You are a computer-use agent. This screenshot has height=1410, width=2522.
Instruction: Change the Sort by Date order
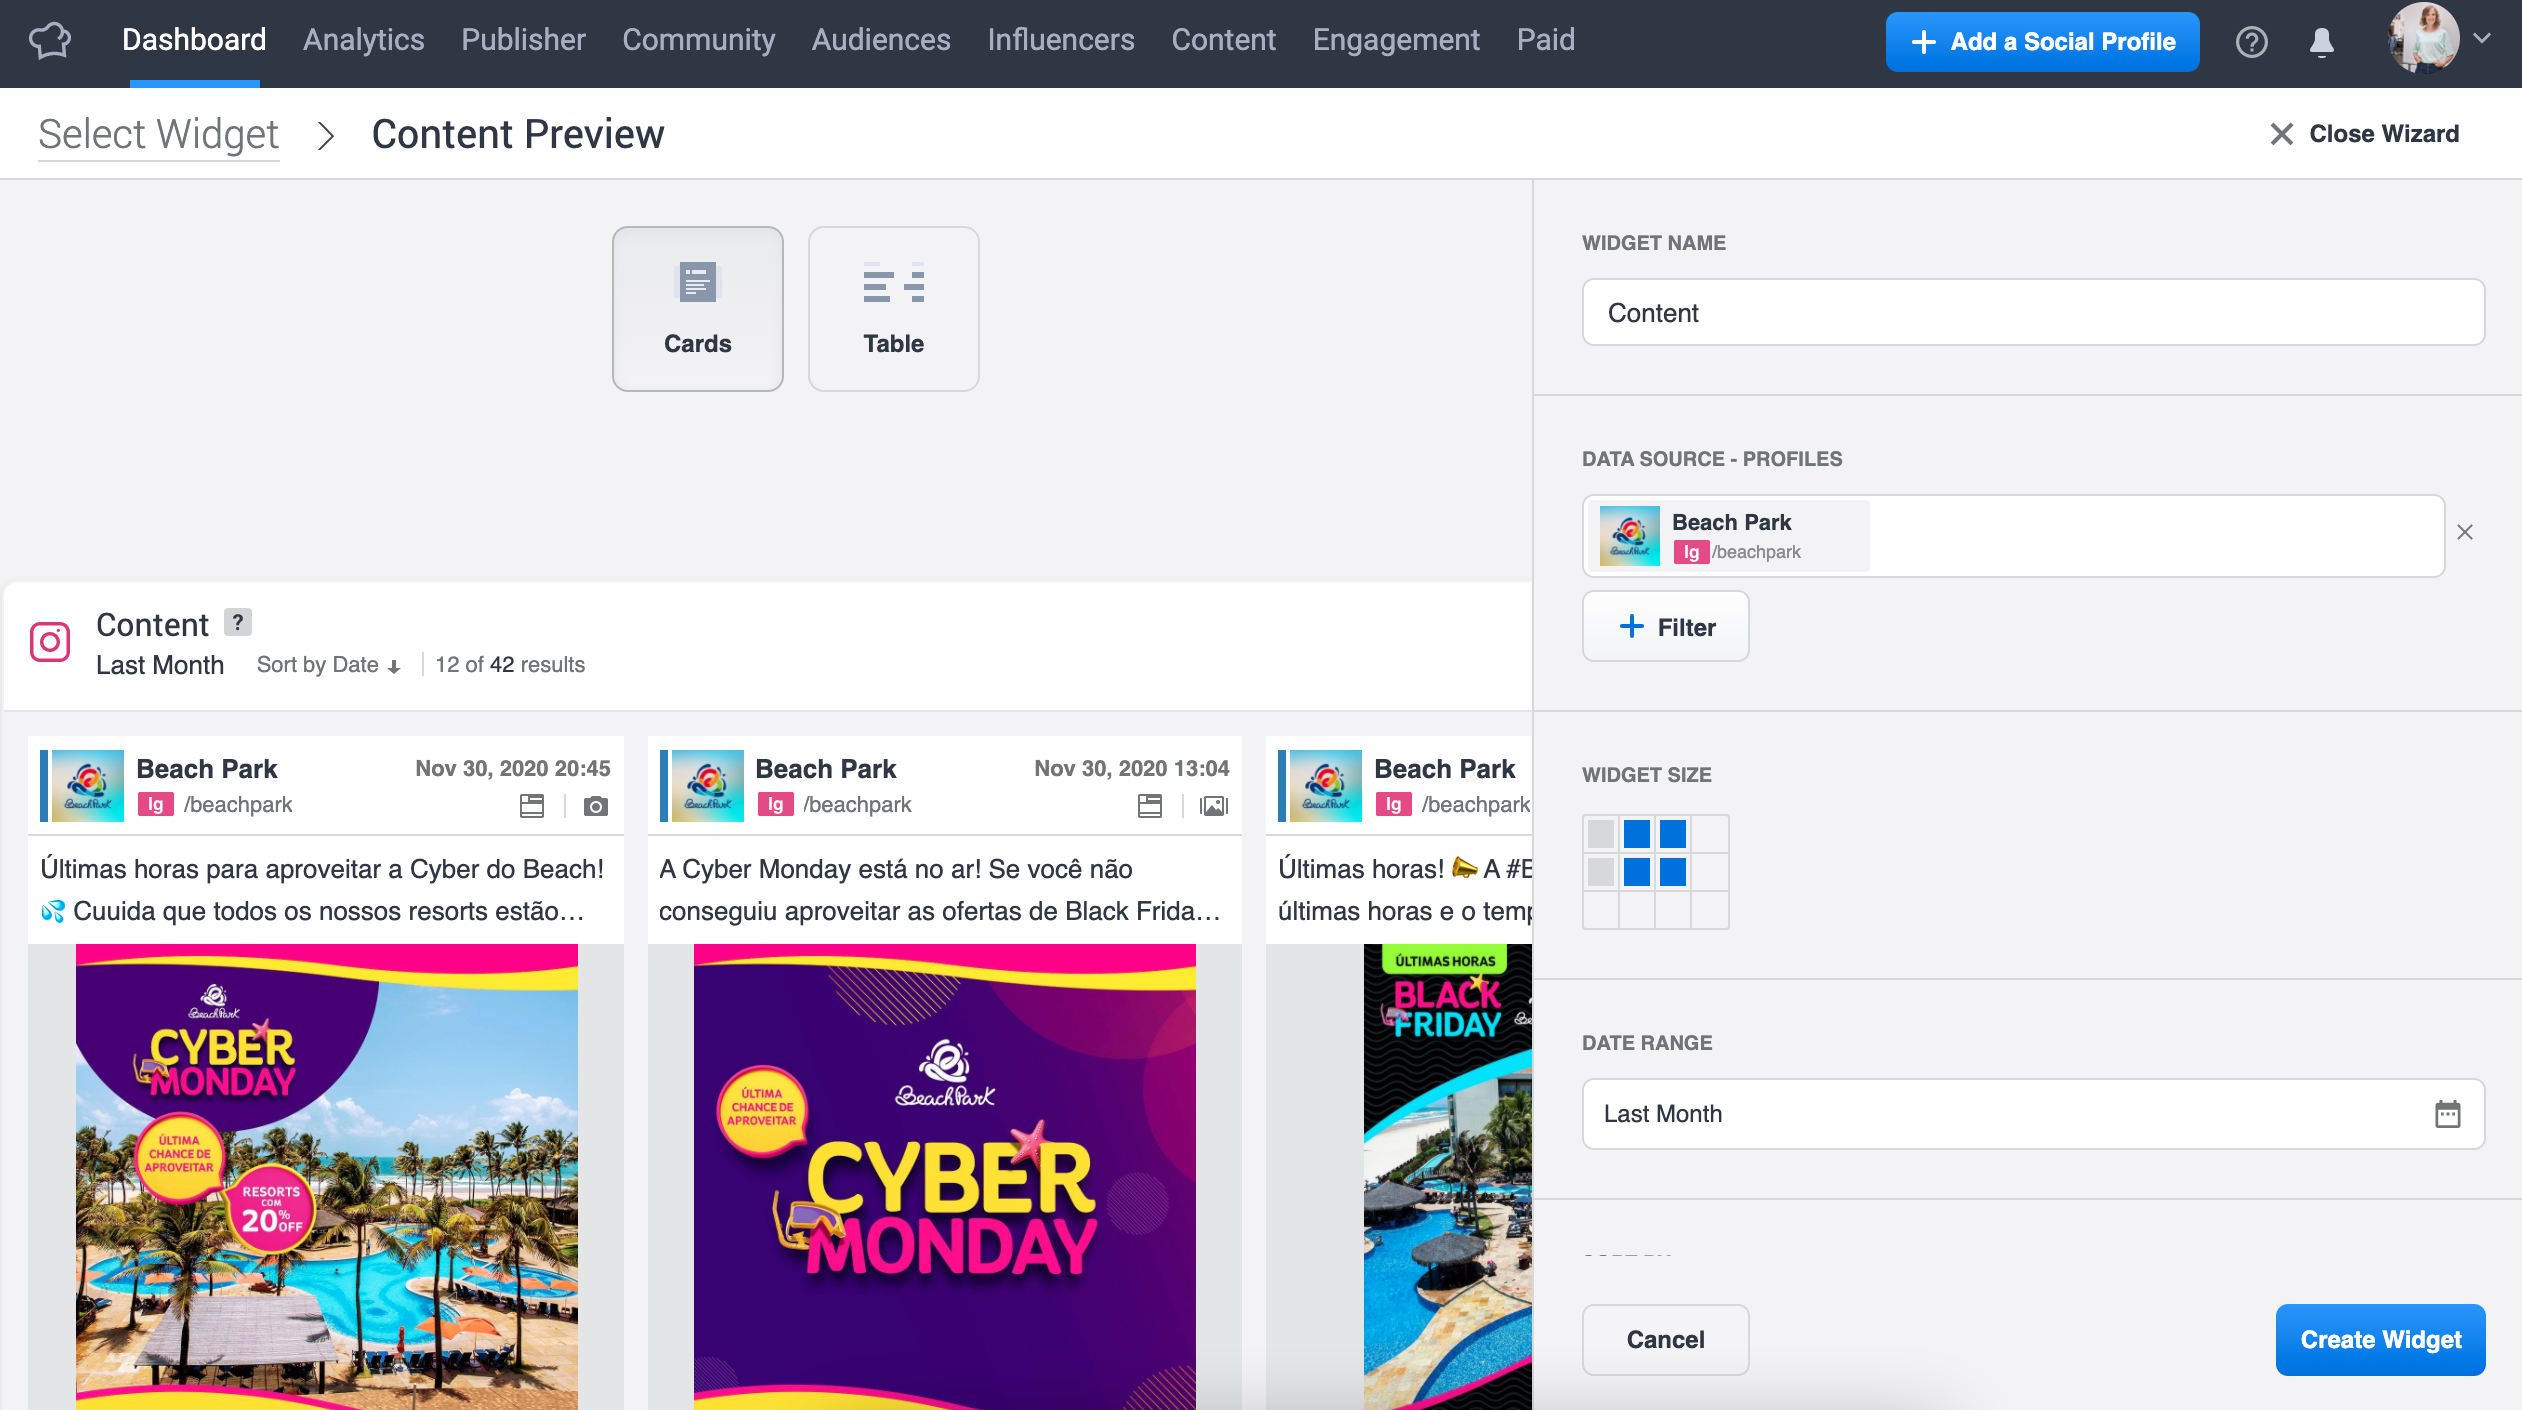(328, 665)
